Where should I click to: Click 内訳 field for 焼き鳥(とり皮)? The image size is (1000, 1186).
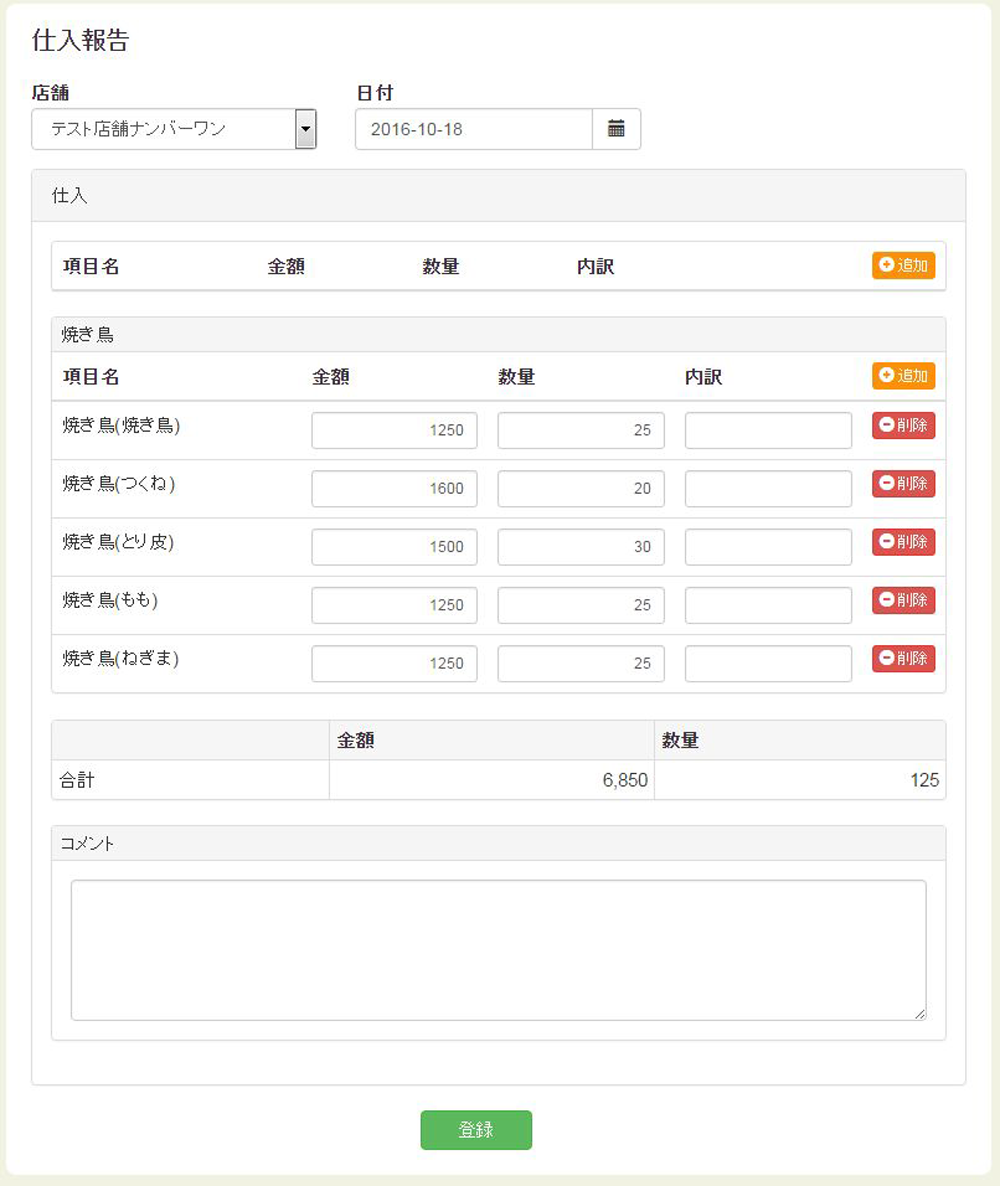click(x=768, y=547)
